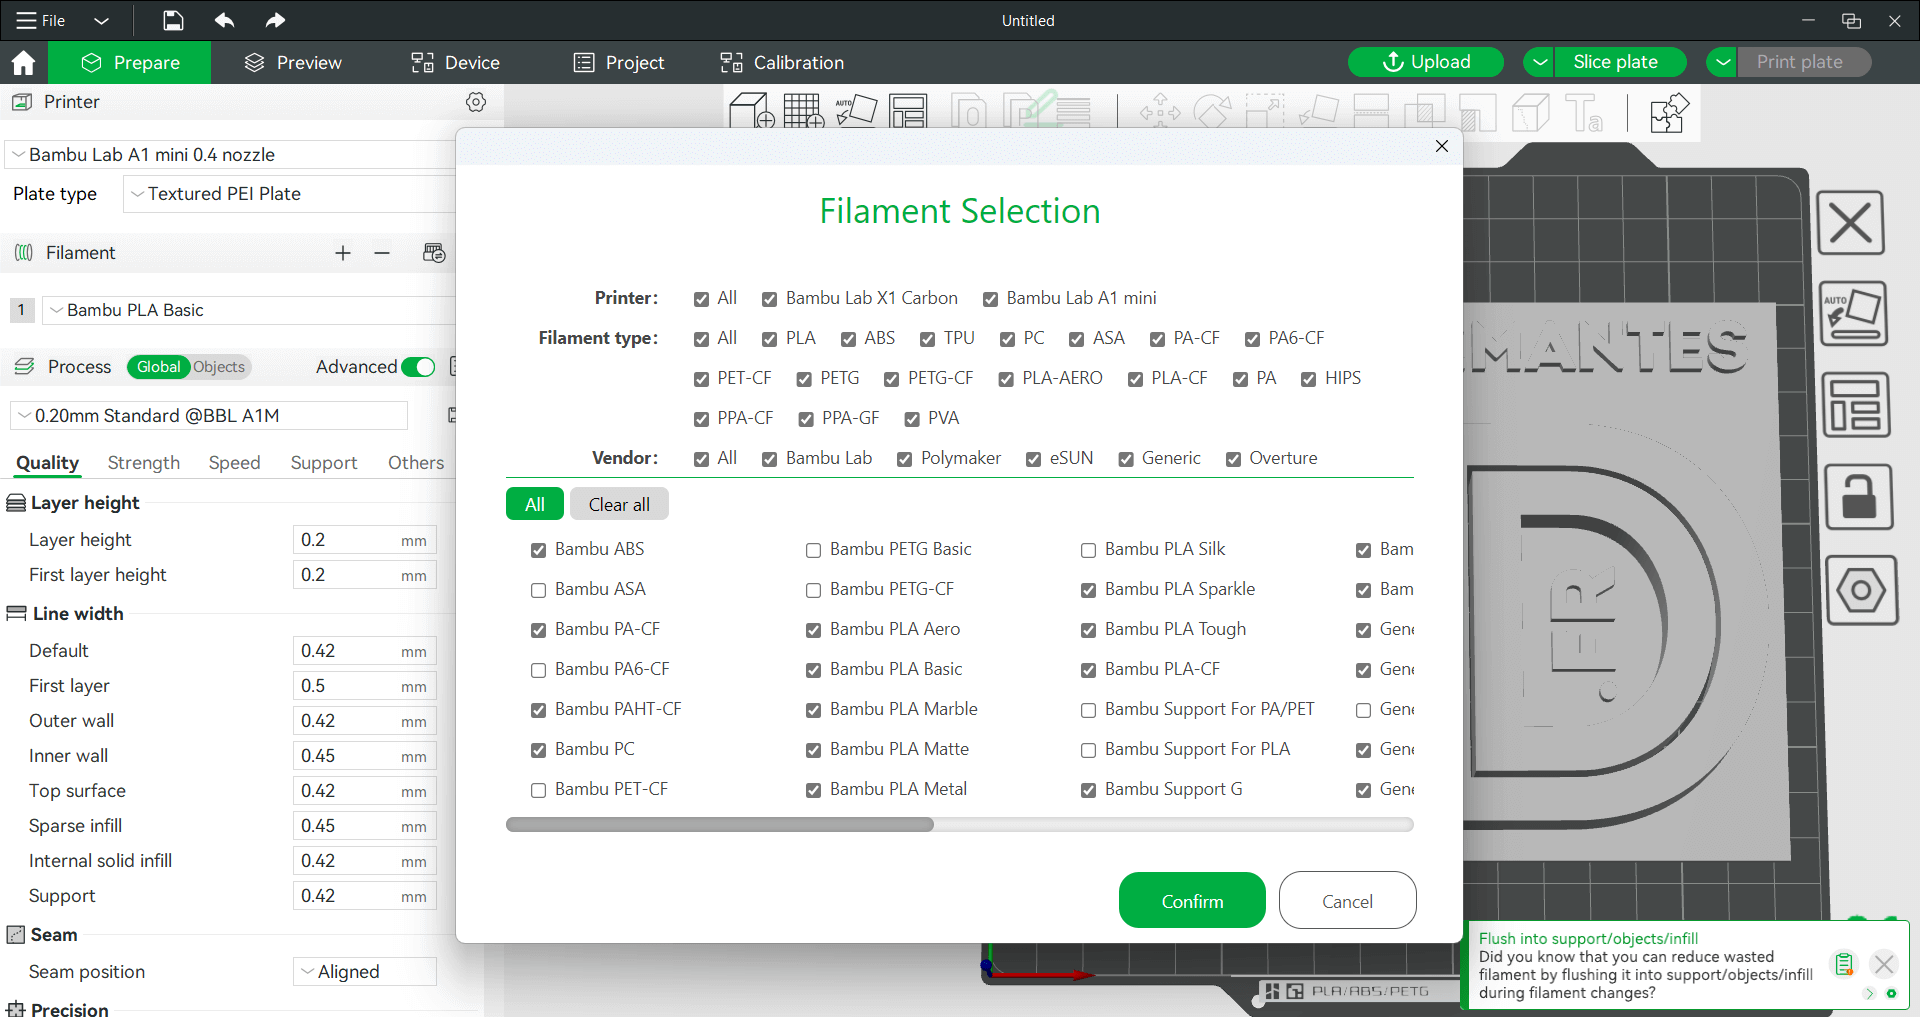This screenshot has width=1920, height=1017.
Task: Click the plate Auto orient icon
Action: (x=1854, y=314)
